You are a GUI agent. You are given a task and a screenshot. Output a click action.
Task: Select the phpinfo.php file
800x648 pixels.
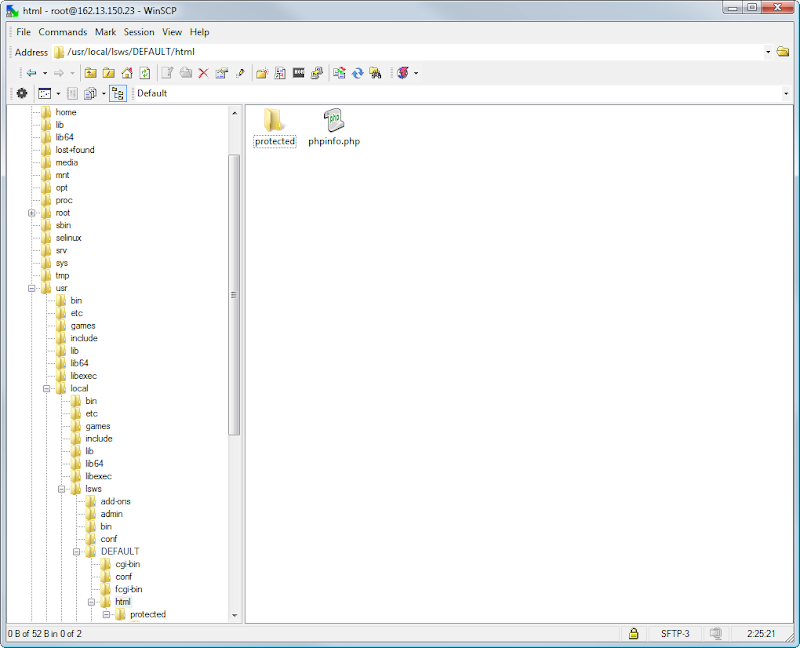tap(334, 128)
